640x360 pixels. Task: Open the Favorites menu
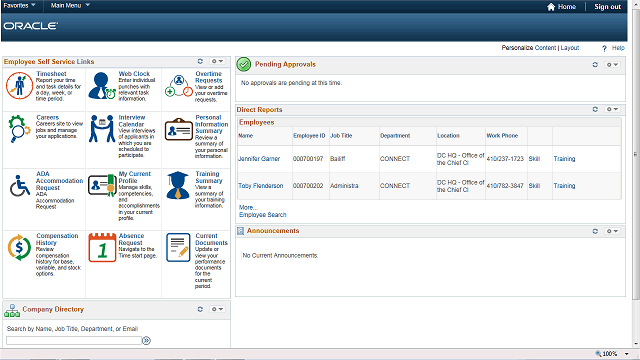pyautogui.click(x=19, y=5)
